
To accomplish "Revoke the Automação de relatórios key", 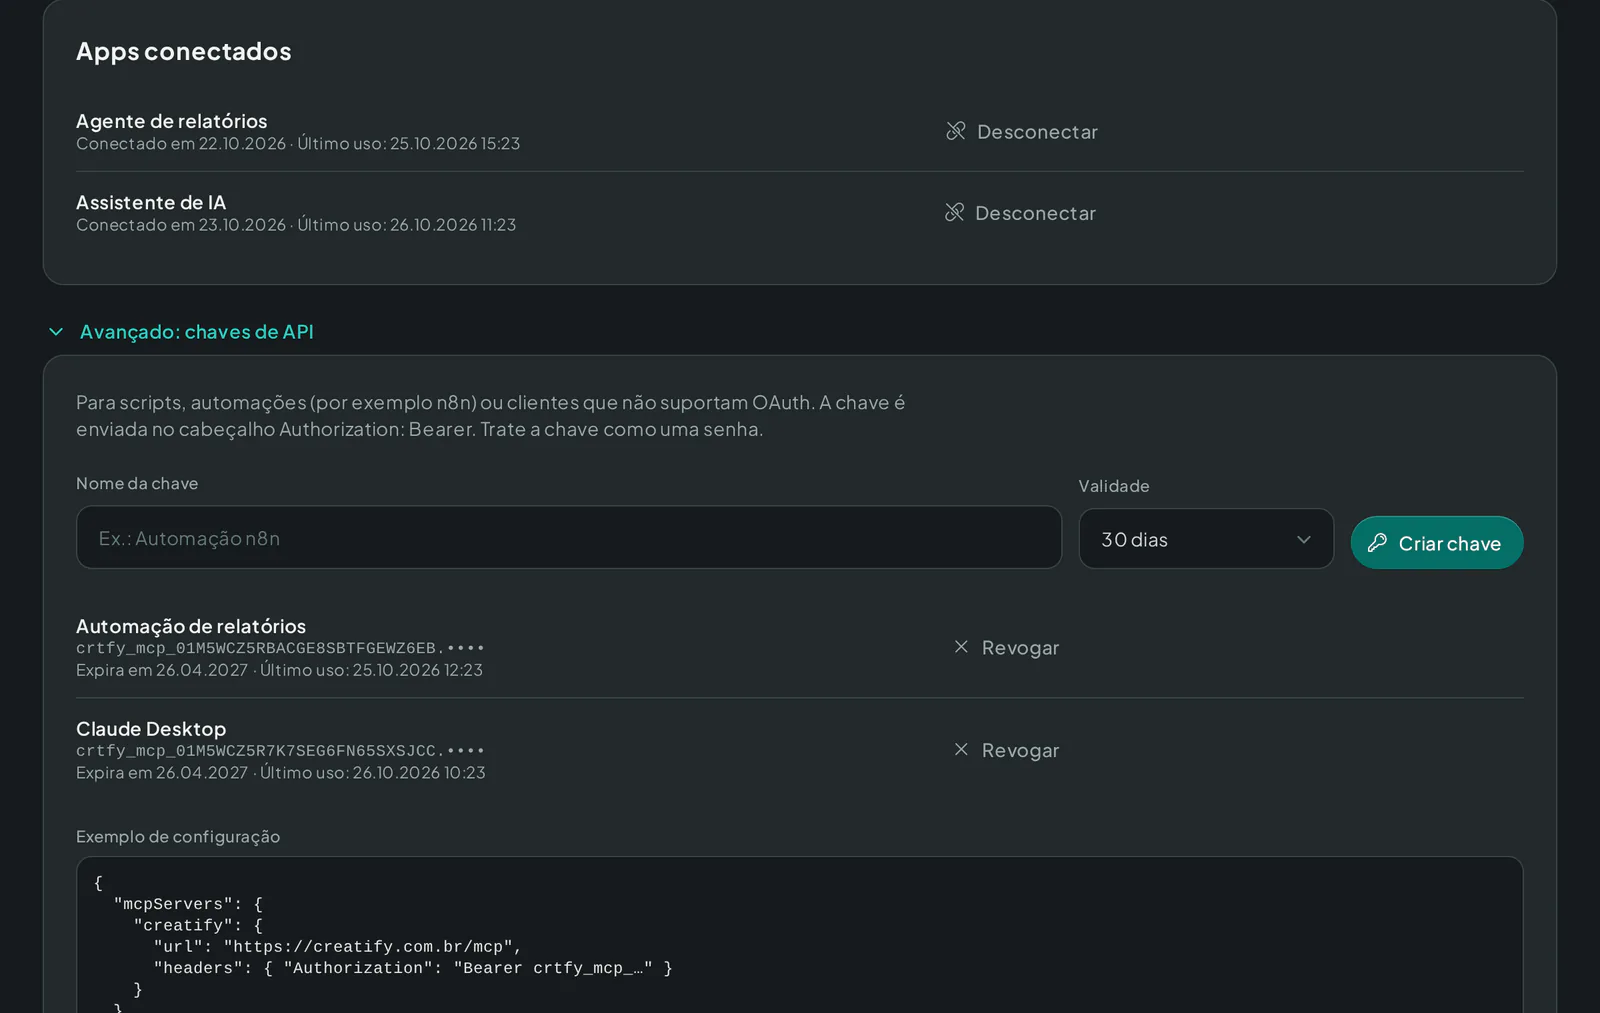I will (x=1007, y=648).
